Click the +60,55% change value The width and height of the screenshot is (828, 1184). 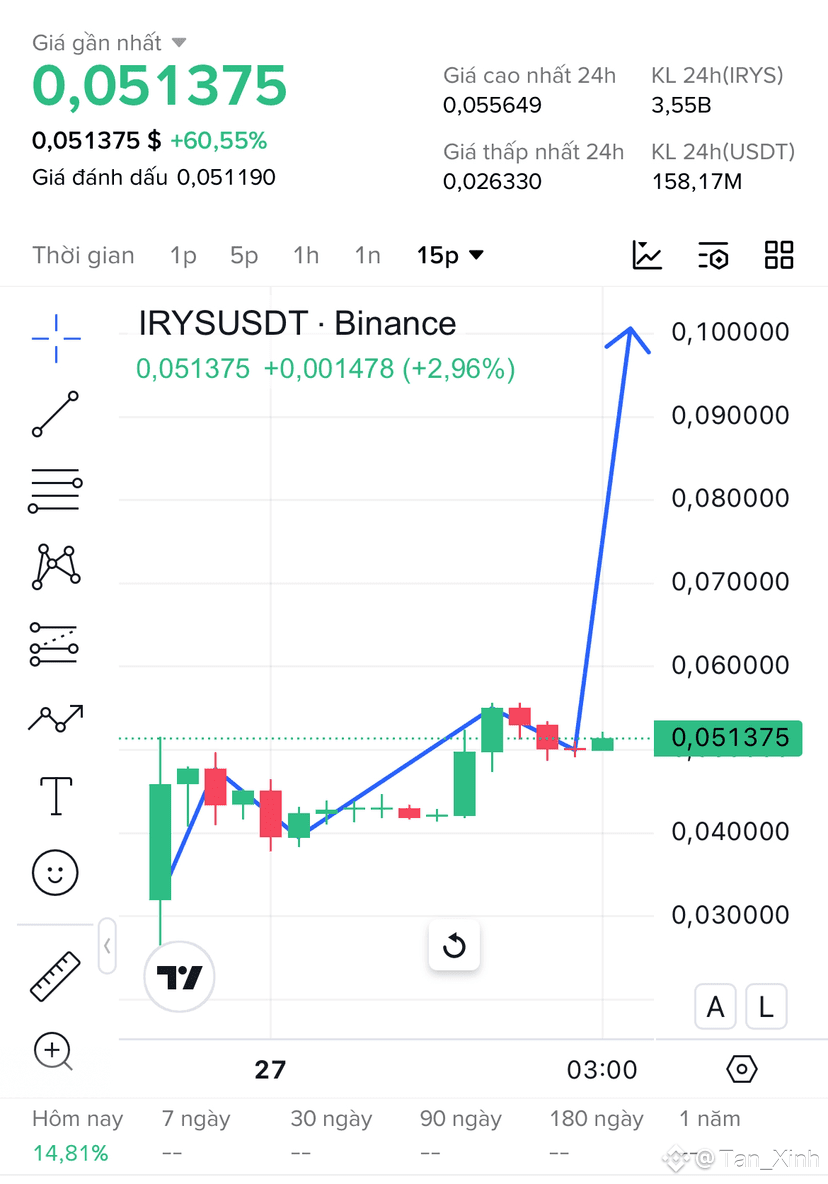click(218, 140)
